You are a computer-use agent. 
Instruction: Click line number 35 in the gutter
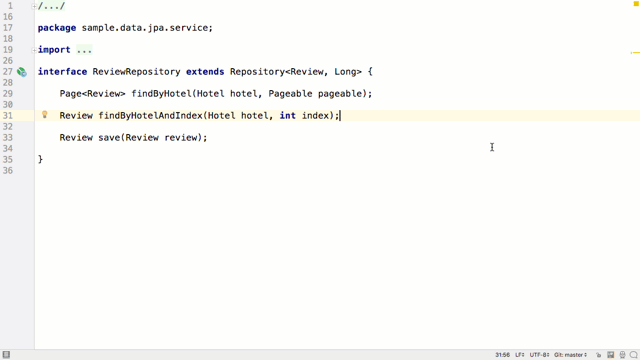tap(8, 160)
